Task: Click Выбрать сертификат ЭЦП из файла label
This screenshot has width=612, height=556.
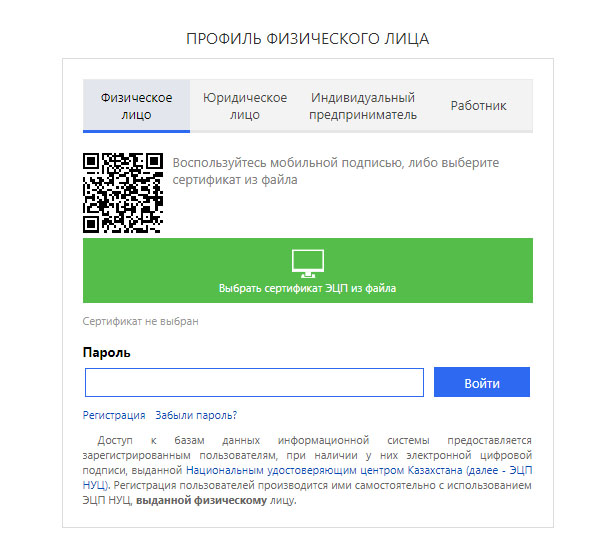Action: (x=308, y=288)
